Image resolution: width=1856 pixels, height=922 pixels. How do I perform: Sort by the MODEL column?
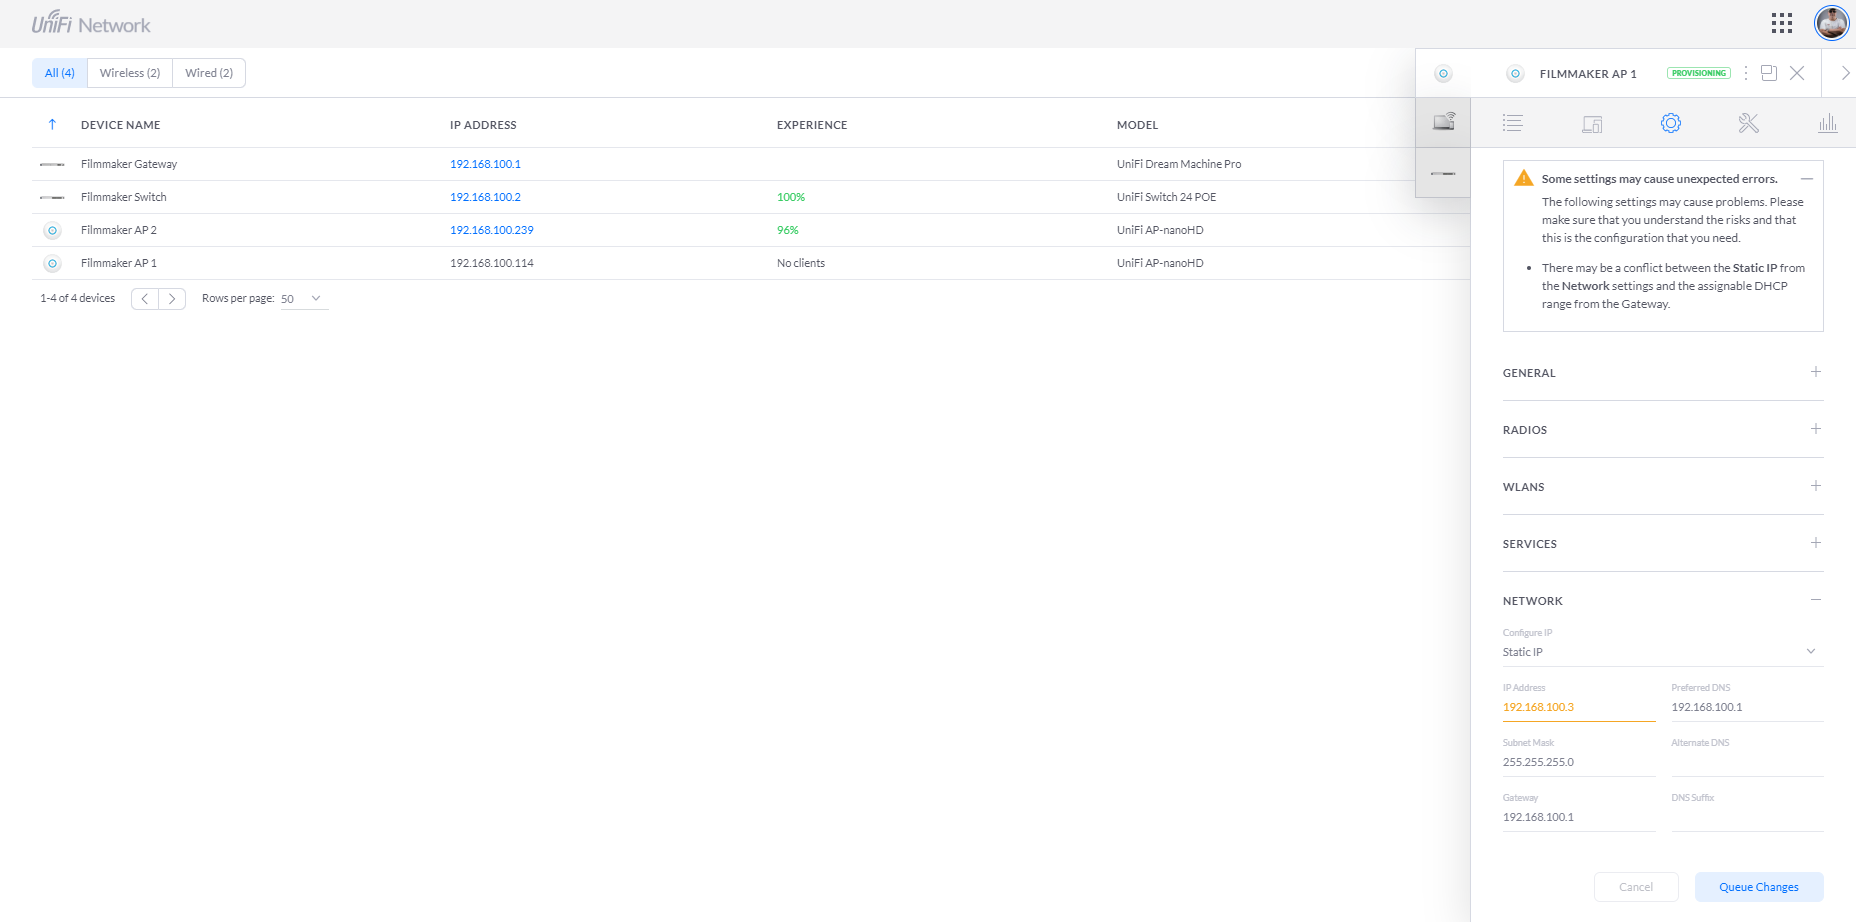pyautogui.click(x=1137, y=125)
